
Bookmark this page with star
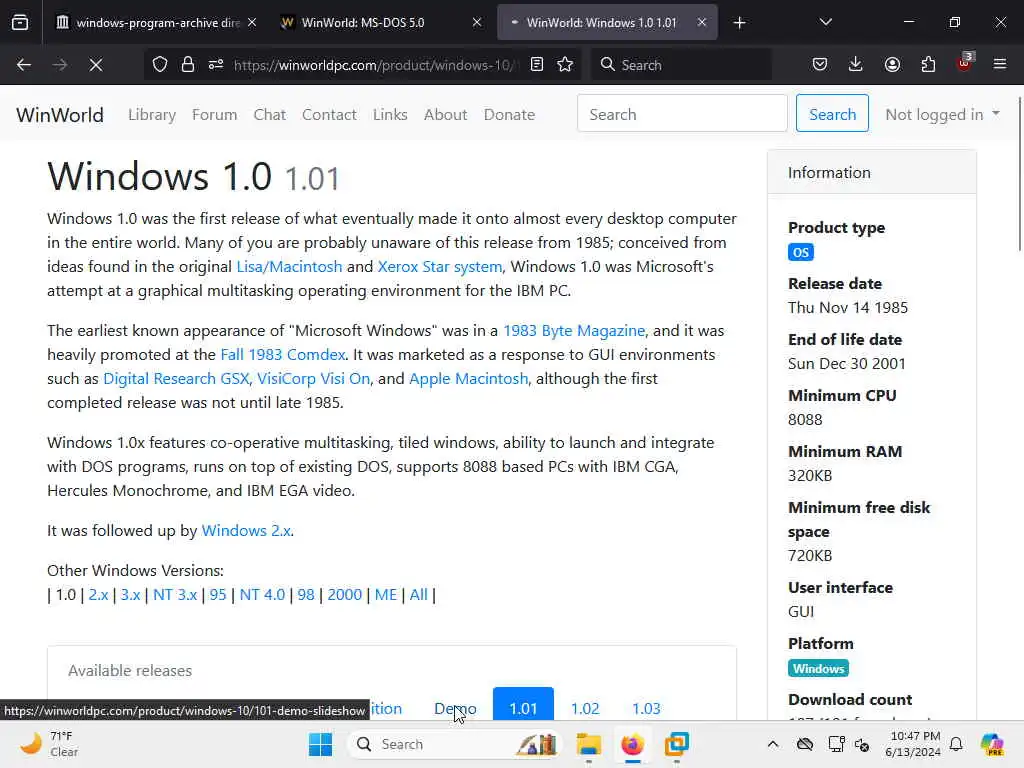[x=566, y=65]
